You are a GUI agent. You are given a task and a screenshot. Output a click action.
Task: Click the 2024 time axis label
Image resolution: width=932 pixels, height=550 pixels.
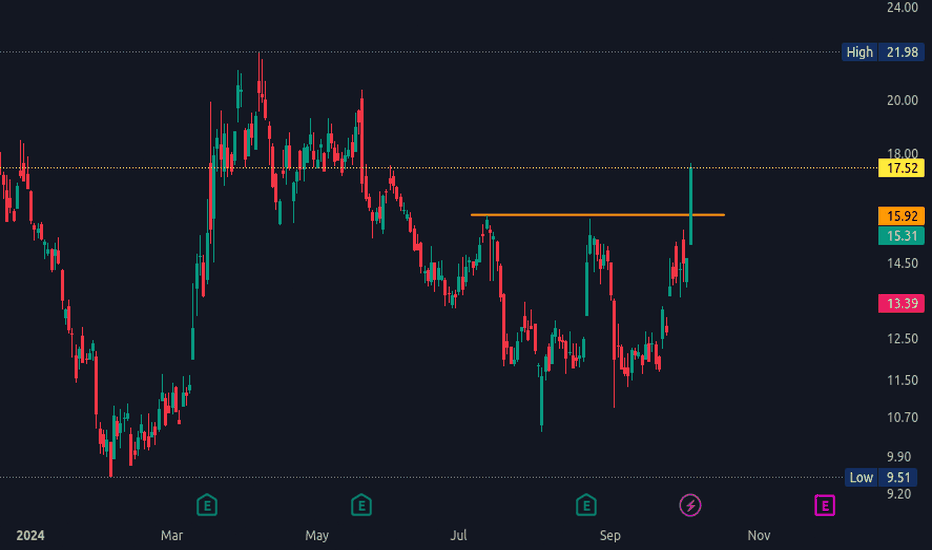[x=30, y=535]
